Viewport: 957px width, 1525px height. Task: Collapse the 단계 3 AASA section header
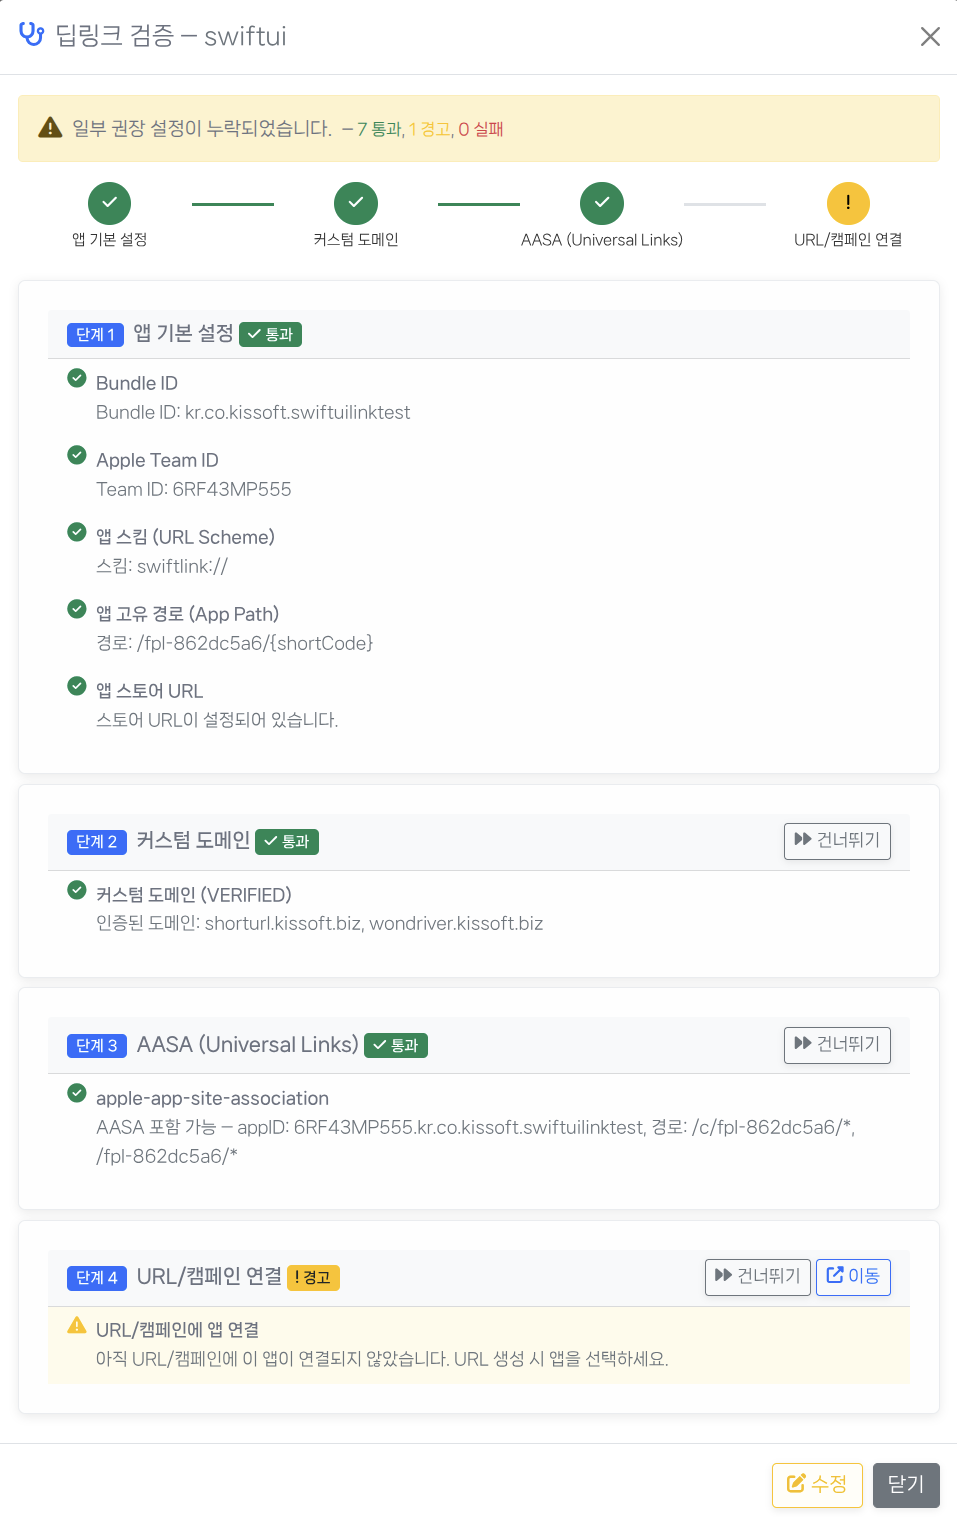(x=400, y=1044)
